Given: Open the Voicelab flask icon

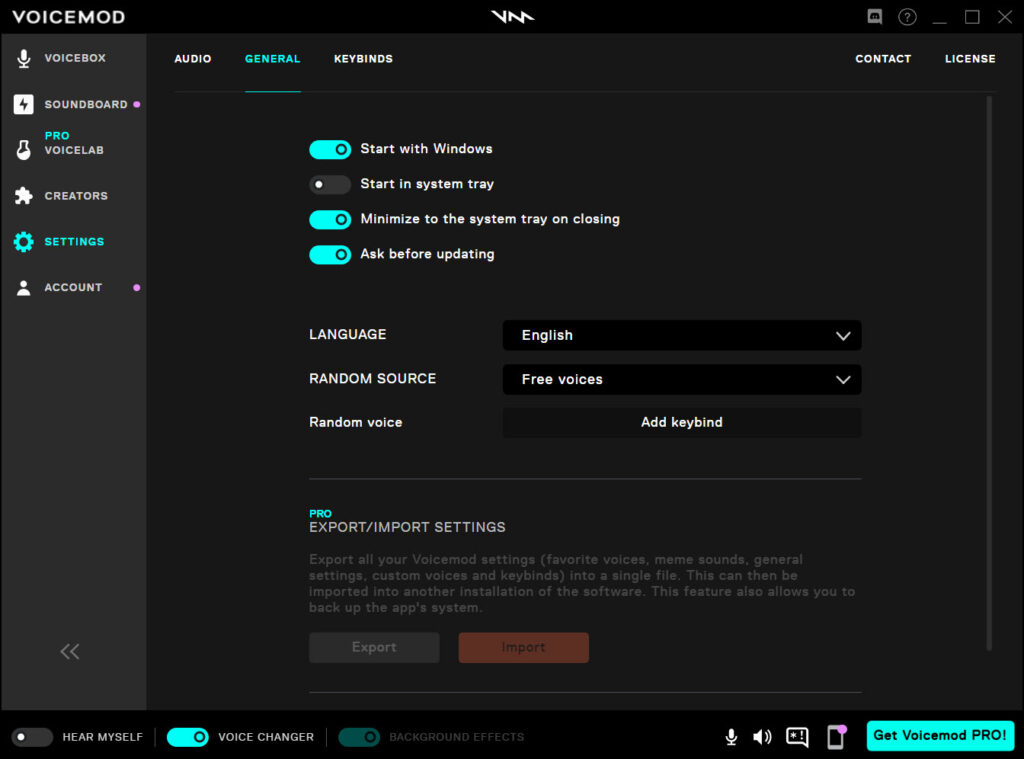Looking at the screenshot, I should pos(24,150).
